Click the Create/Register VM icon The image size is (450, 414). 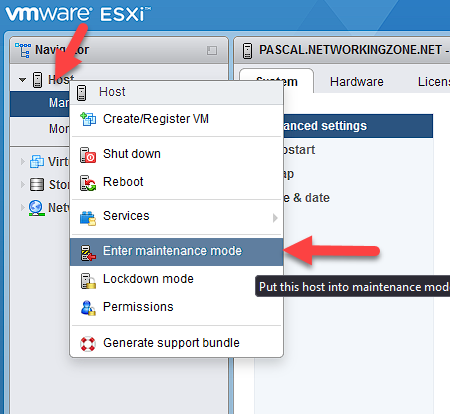tap(88, 119)
